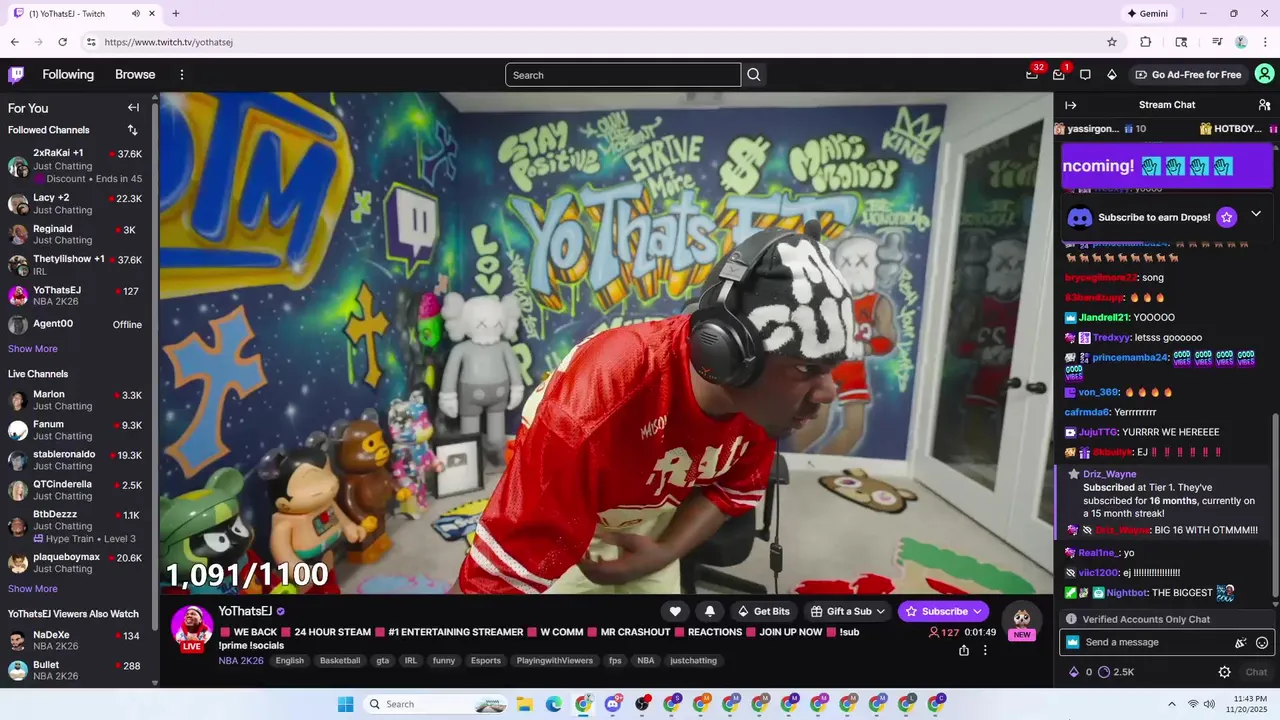Open the Gift a Sub dropdown
The width and height of the screenshot is (1280, 720).
(x=848, y=611)
